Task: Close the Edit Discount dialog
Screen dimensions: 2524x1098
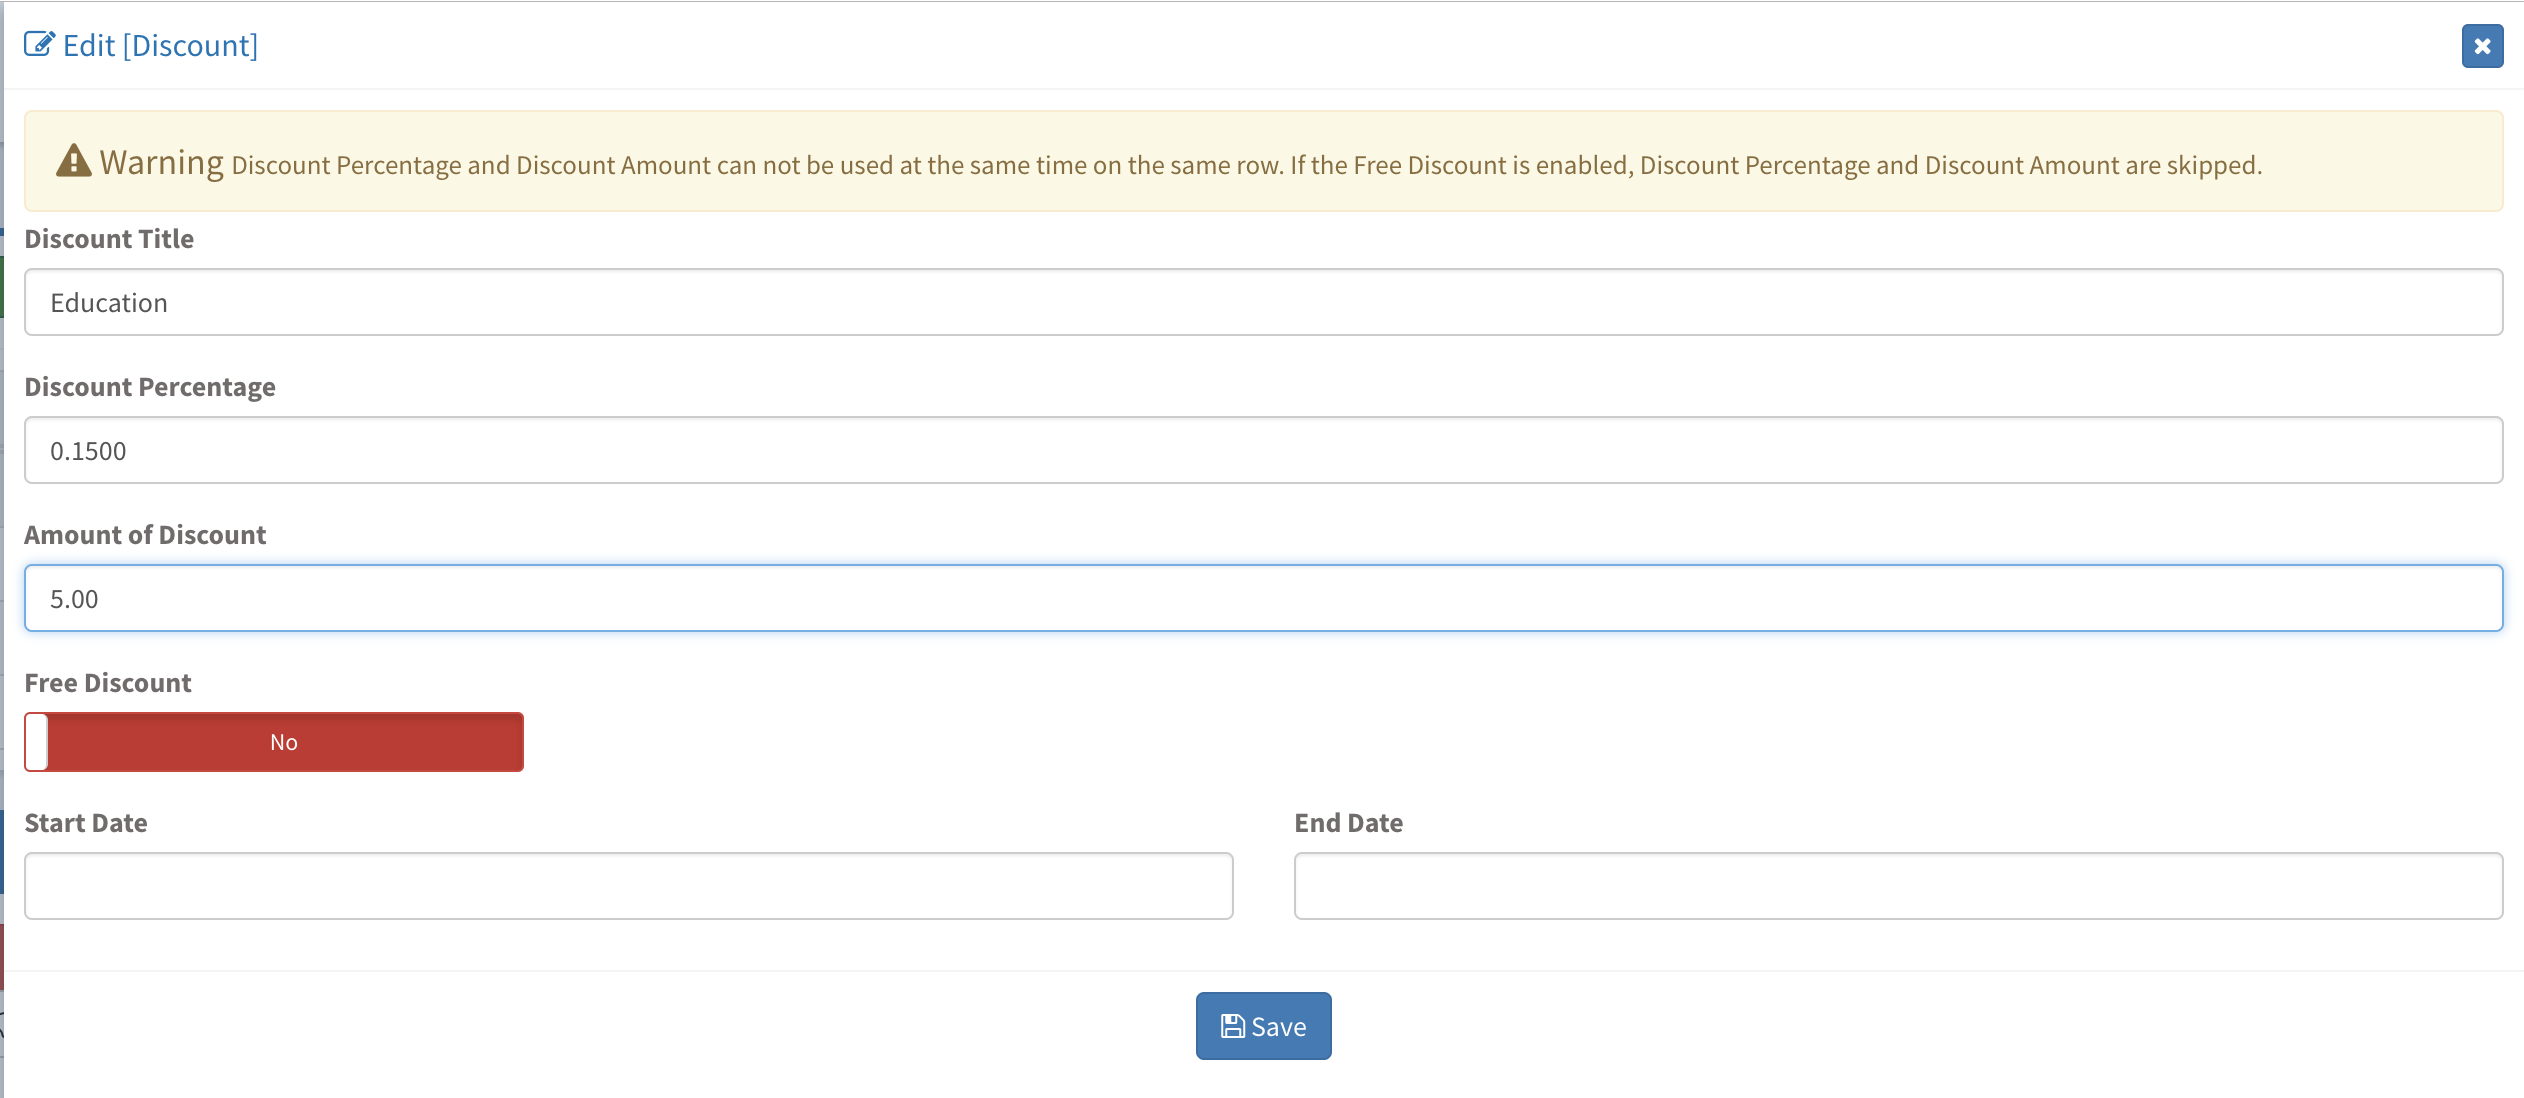Action: [x=2482, y=46]
